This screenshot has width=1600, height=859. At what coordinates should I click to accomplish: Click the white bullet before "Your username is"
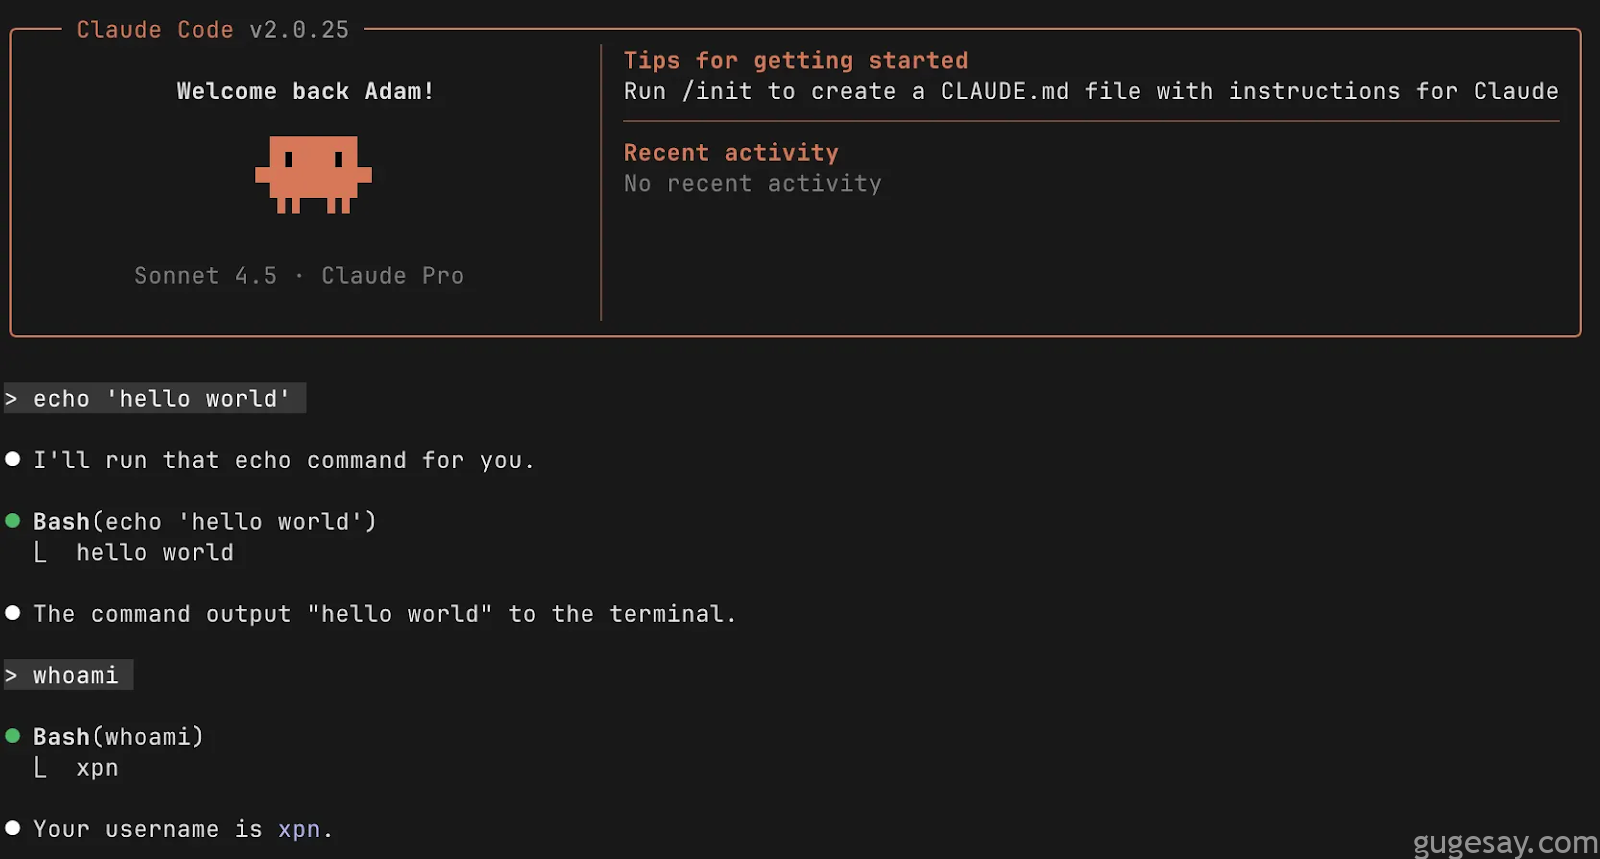tap(13, 828)
